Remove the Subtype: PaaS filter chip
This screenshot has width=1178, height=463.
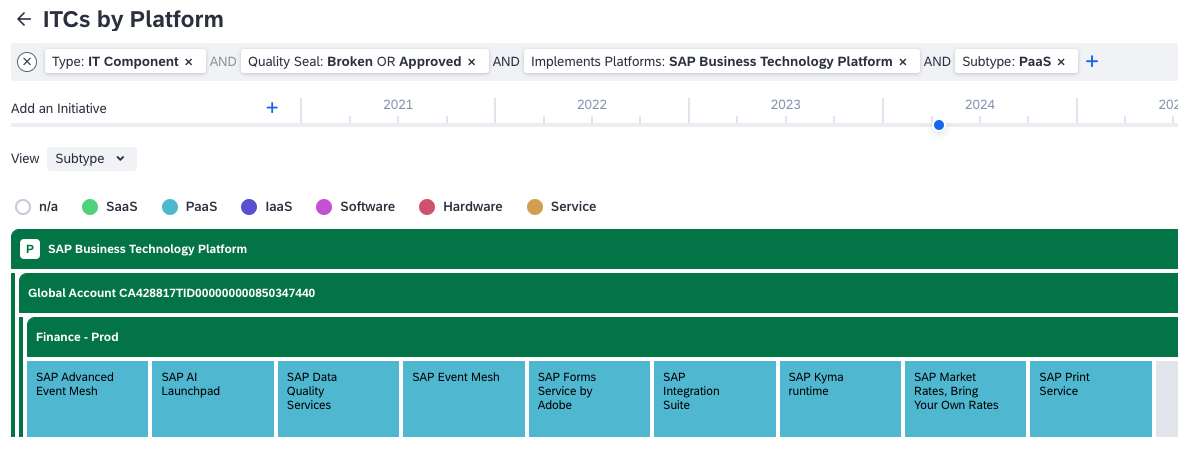pyautogui.click(x=1061, y=62)
